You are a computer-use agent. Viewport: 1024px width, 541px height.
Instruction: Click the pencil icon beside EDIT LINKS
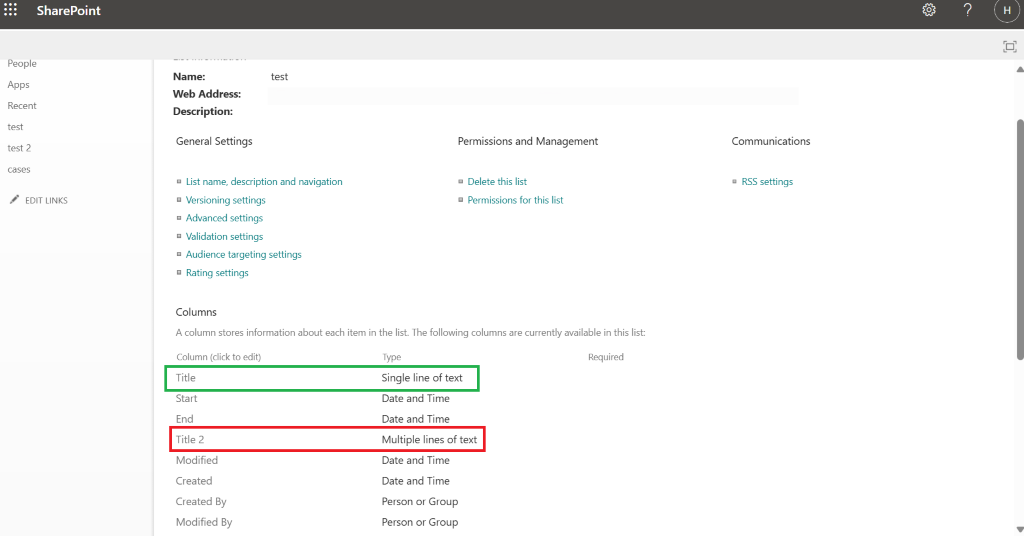coord(14,199)
